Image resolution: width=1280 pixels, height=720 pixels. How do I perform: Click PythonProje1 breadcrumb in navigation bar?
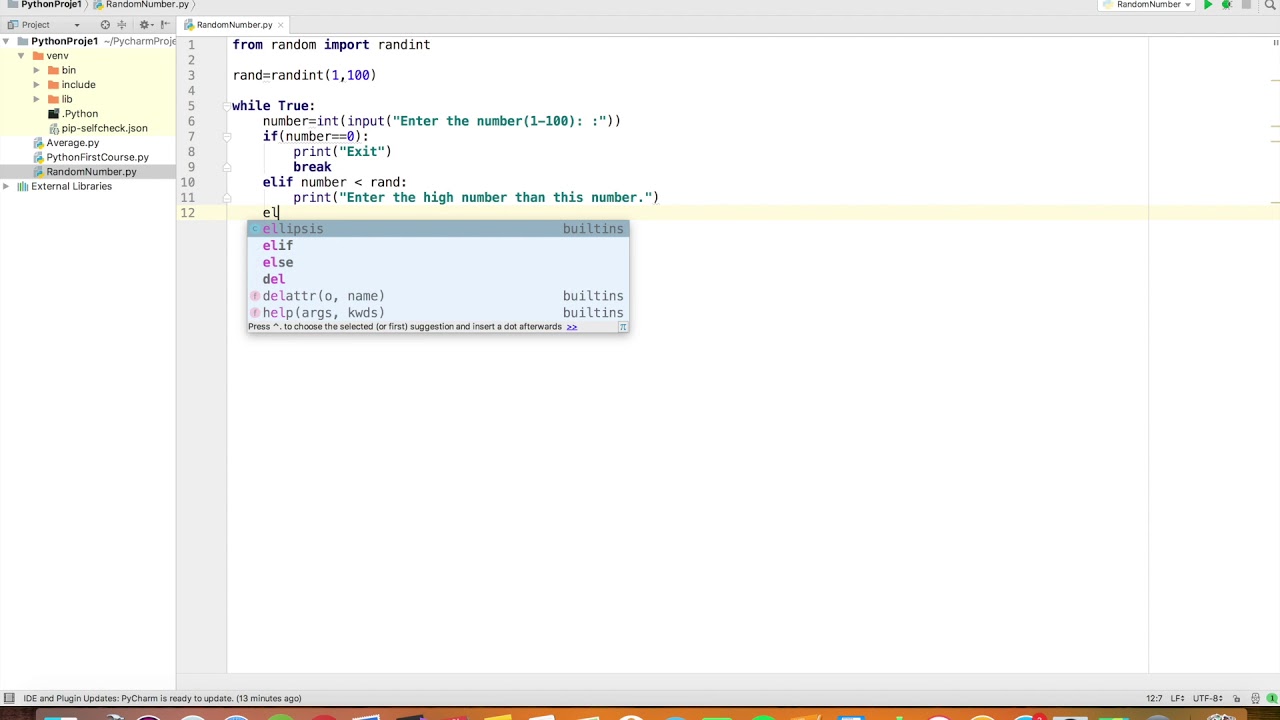tap(44, 4)
